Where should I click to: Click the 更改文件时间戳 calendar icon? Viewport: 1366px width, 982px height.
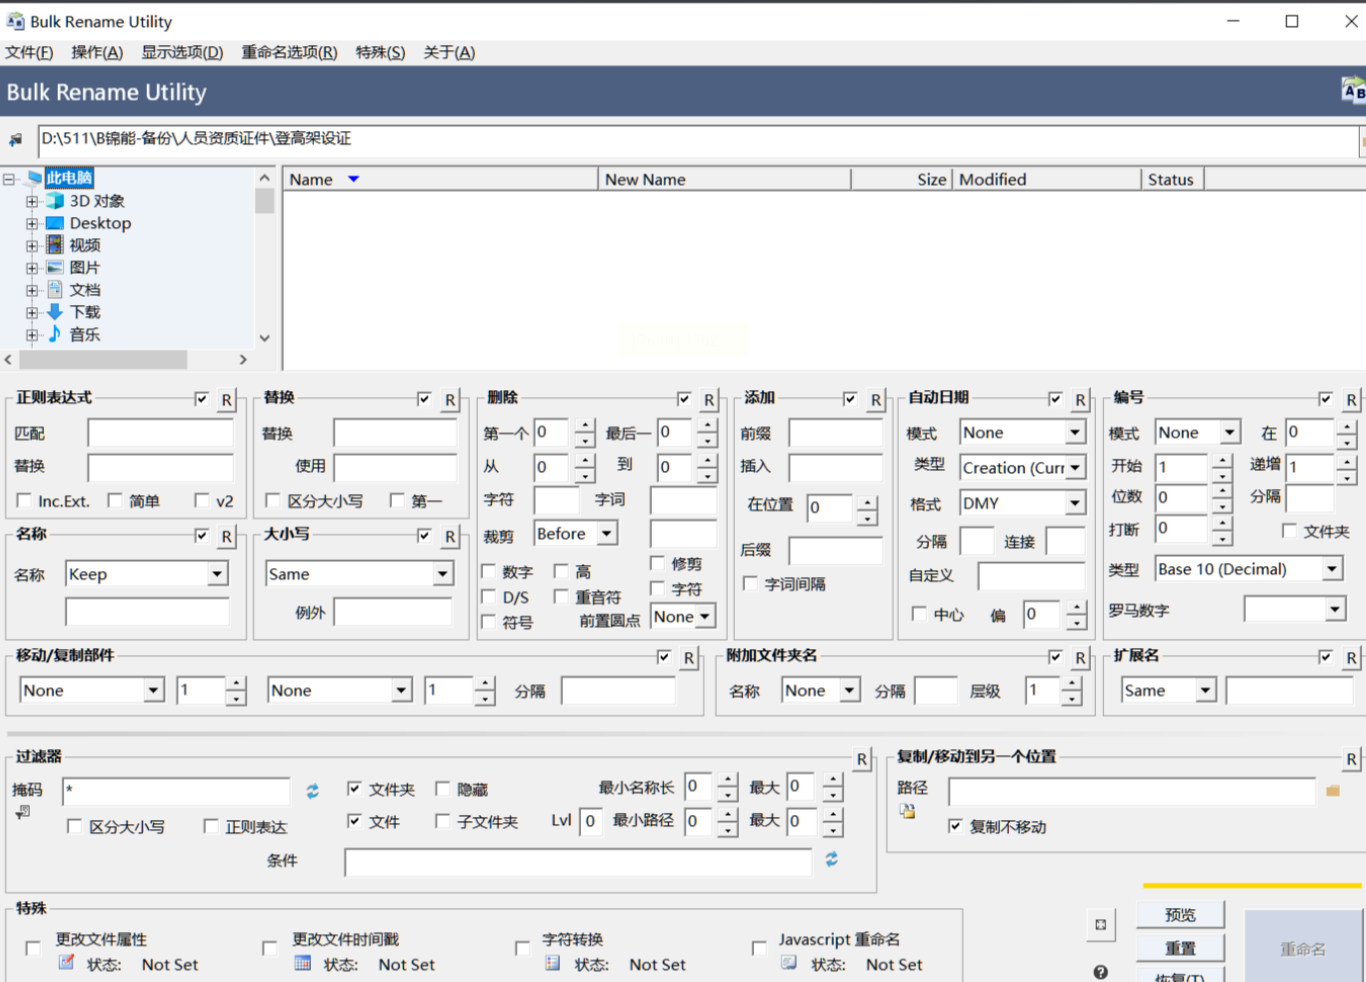point(302,963)
